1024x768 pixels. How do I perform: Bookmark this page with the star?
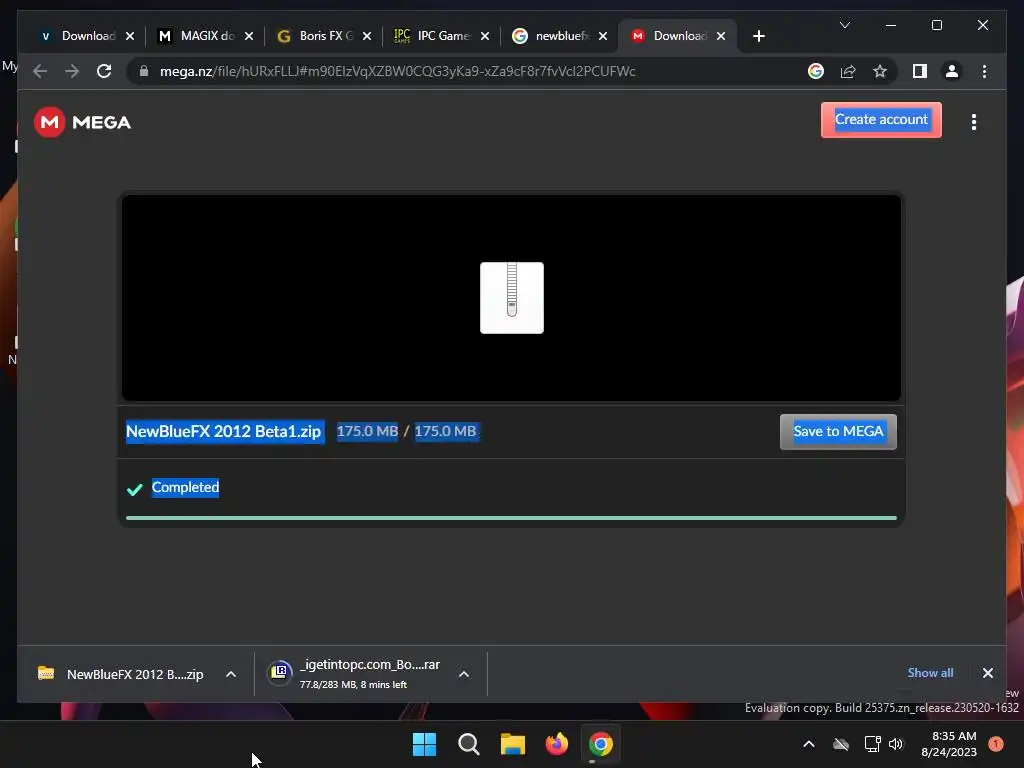click(x=880, y=71)
